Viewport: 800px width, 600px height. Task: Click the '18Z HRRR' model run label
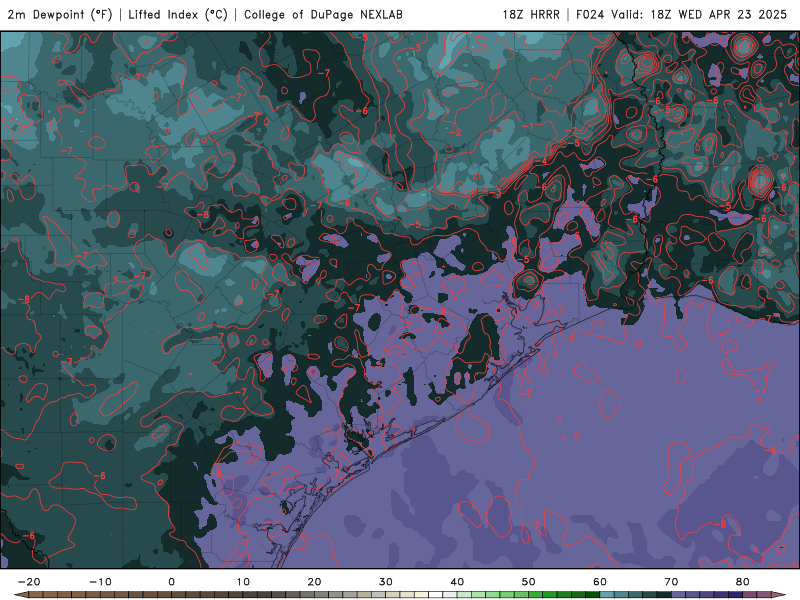point(531,14)
